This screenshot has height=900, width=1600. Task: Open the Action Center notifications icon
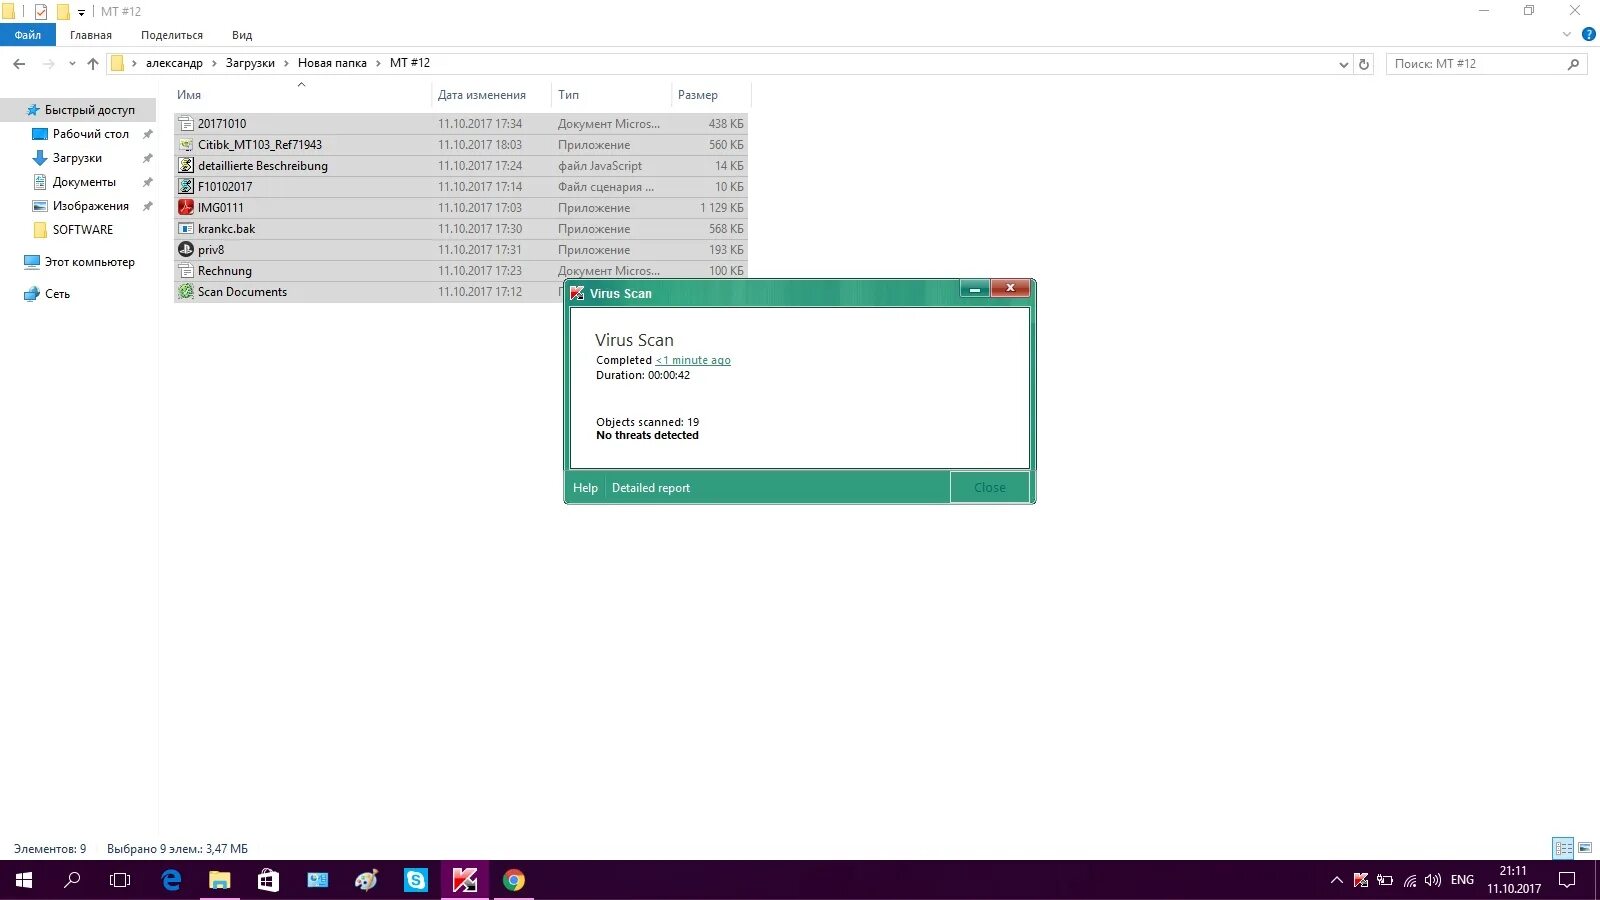coord(1567,880)
